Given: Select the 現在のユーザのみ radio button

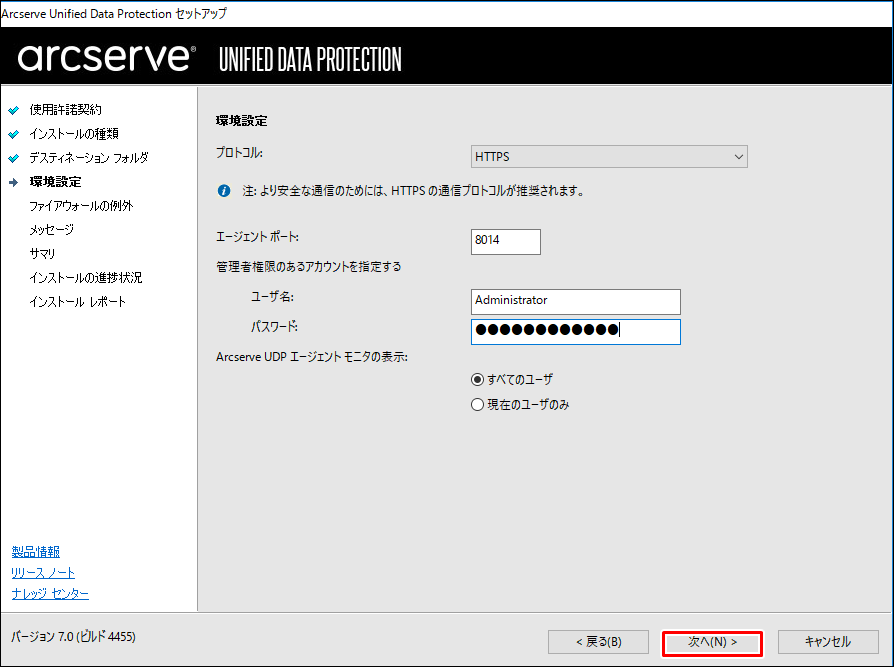Looking at the screenshot, I should pyautogui.click(x=477, y=405).
